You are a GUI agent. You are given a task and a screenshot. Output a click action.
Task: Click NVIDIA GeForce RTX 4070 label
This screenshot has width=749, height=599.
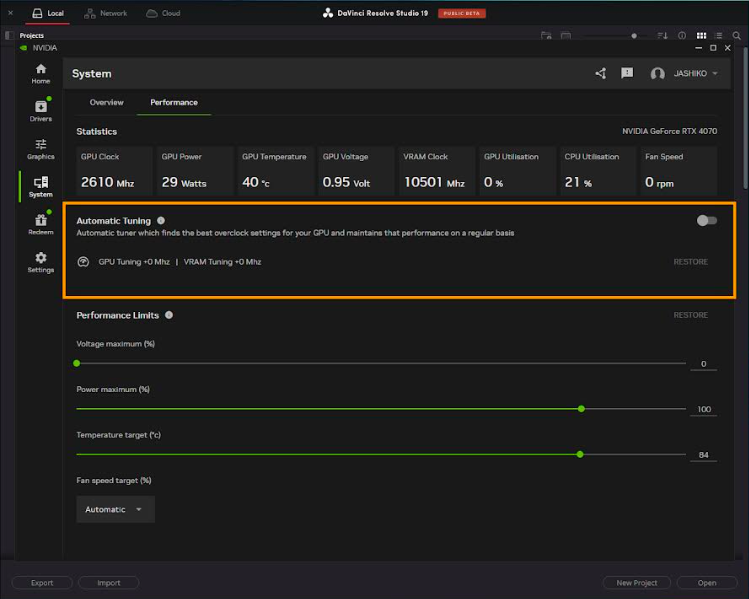[669, 131]
